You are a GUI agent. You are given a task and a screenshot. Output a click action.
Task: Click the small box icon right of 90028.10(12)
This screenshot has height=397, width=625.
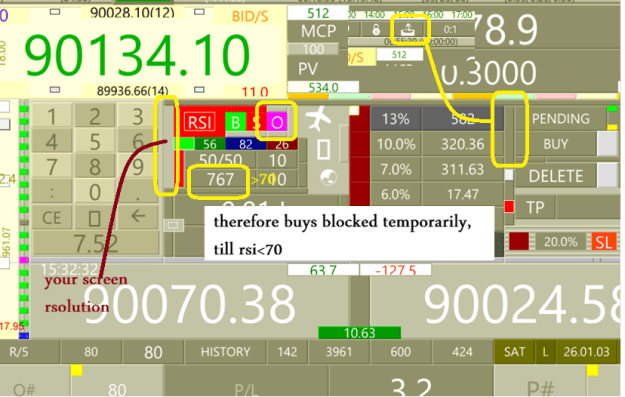pyautogui.click(x=199, y=12)
